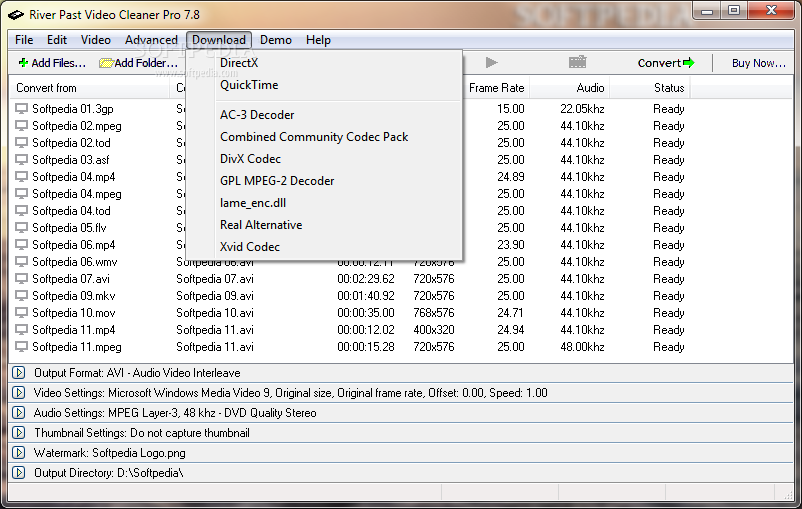Click monitor icon beside Softpedia 07.avi
802x509 pixels.
click(x=21, y=279)
